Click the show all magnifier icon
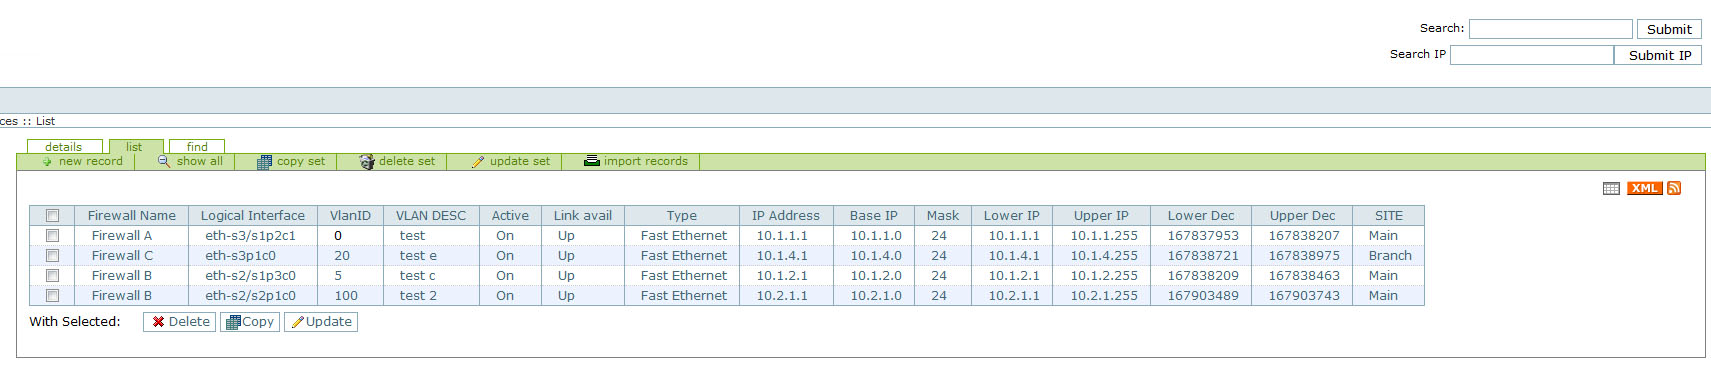Screen dimensions: 1711x371 164,161
